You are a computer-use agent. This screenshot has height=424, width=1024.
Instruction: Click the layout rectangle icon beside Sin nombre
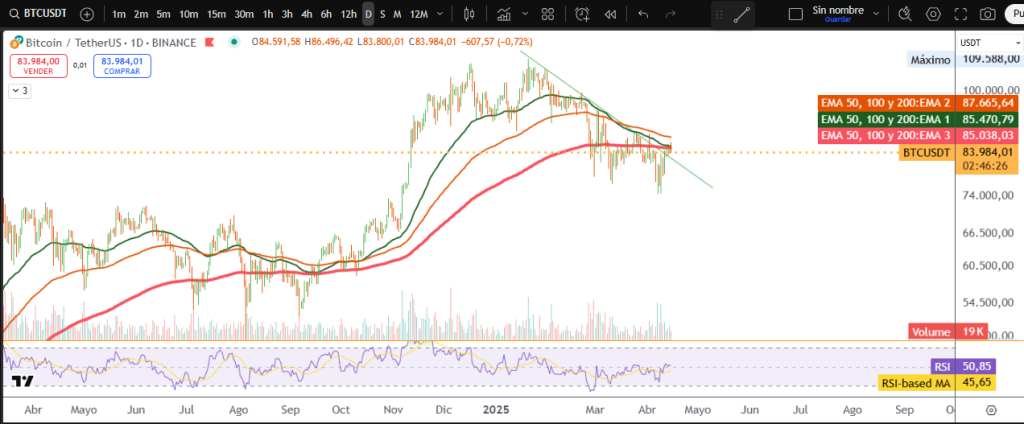(795, 14)
